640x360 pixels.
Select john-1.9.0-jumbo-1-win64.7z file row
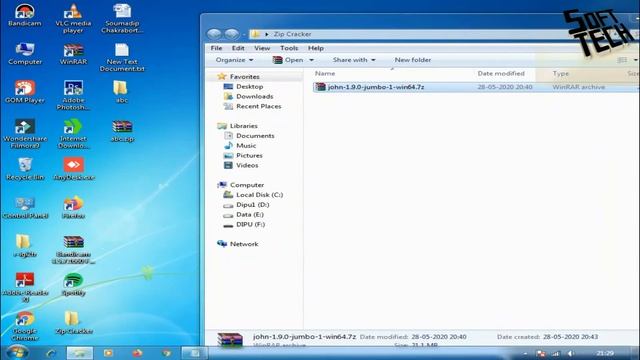click(476, 87)
